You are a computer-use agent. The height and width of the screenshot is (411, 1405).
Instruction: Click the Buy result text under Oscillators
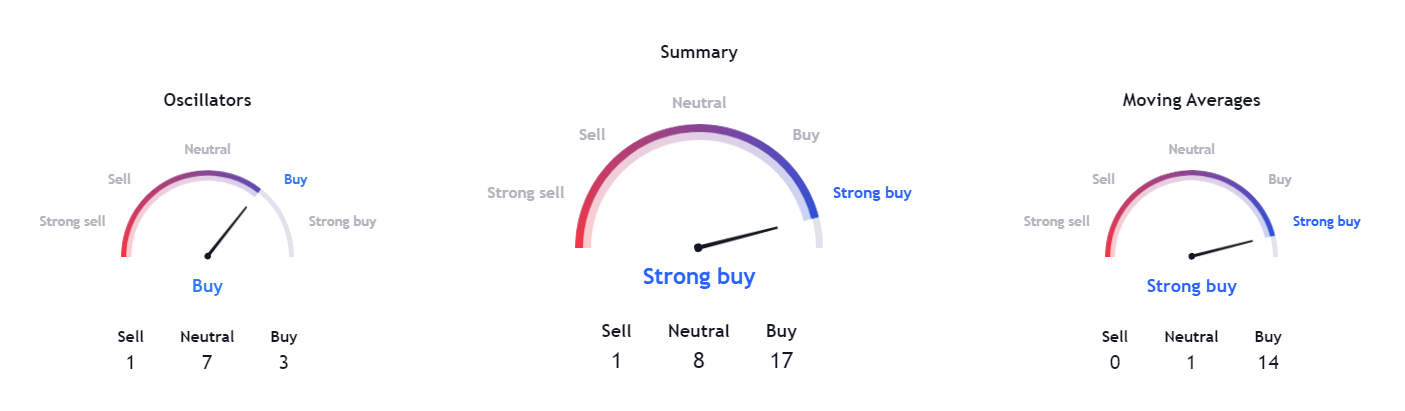(x=207, y=286)
